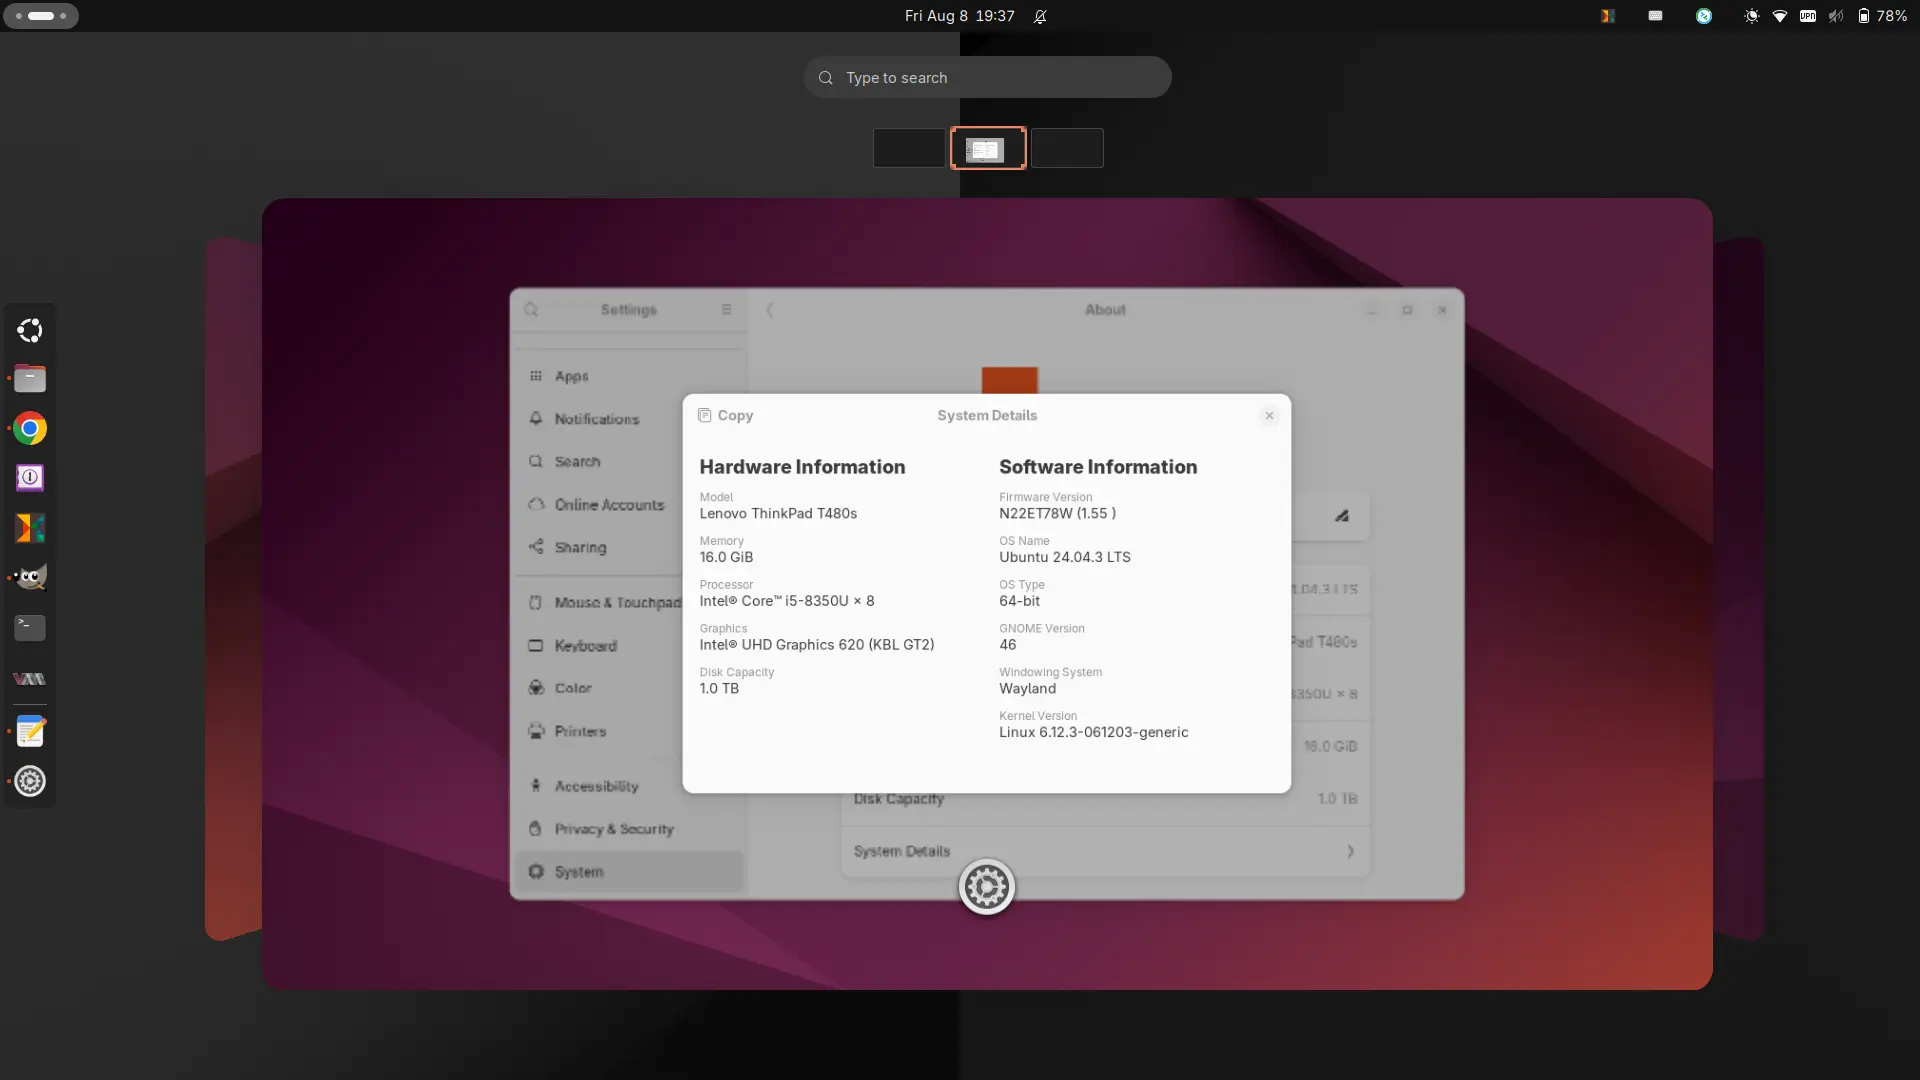Click the brightness night light tray icon
1920x1080 pixels.
point(1752,16)
